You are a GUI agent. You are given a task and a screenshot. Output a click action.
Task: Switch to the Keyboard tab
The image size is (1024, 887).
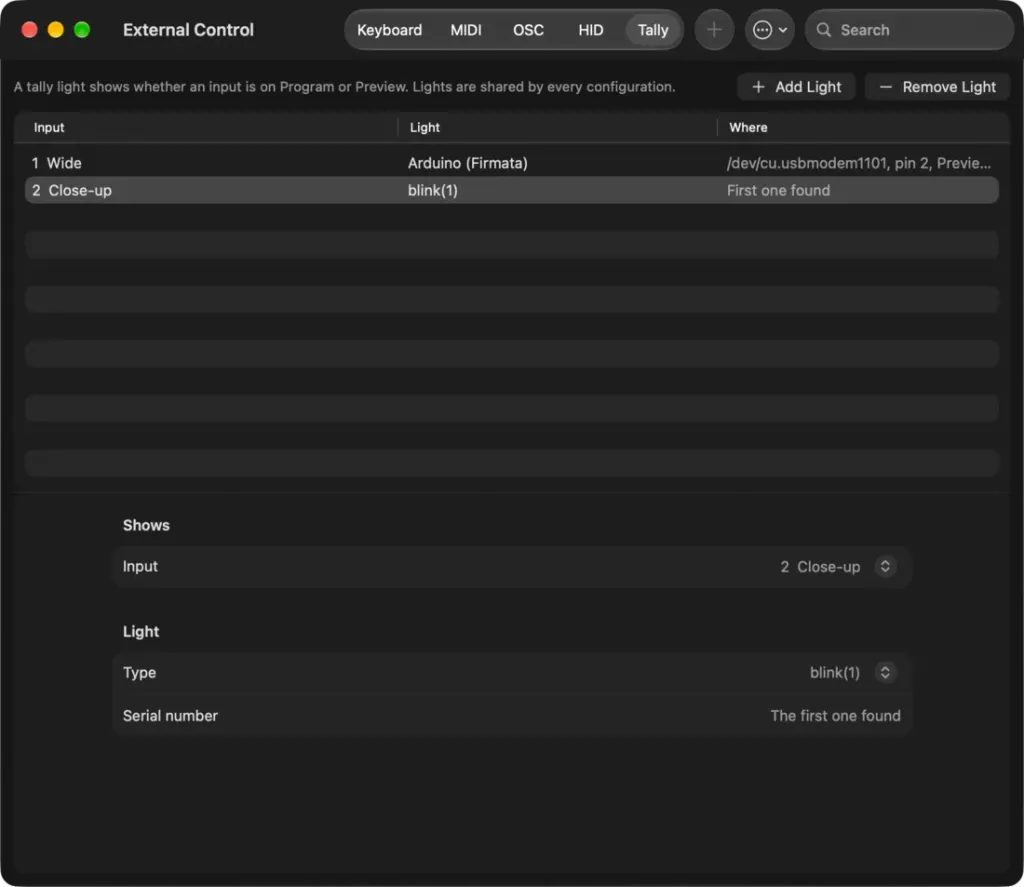[389, 30]
